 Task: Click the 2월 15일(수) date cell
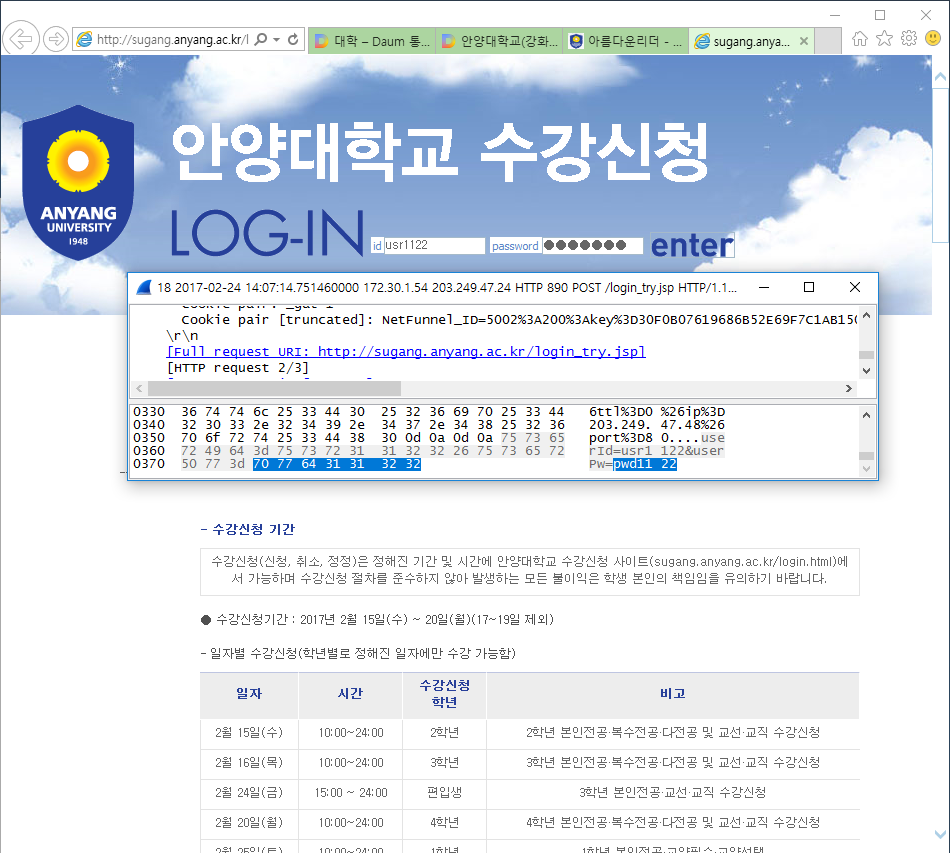[249, 732]
